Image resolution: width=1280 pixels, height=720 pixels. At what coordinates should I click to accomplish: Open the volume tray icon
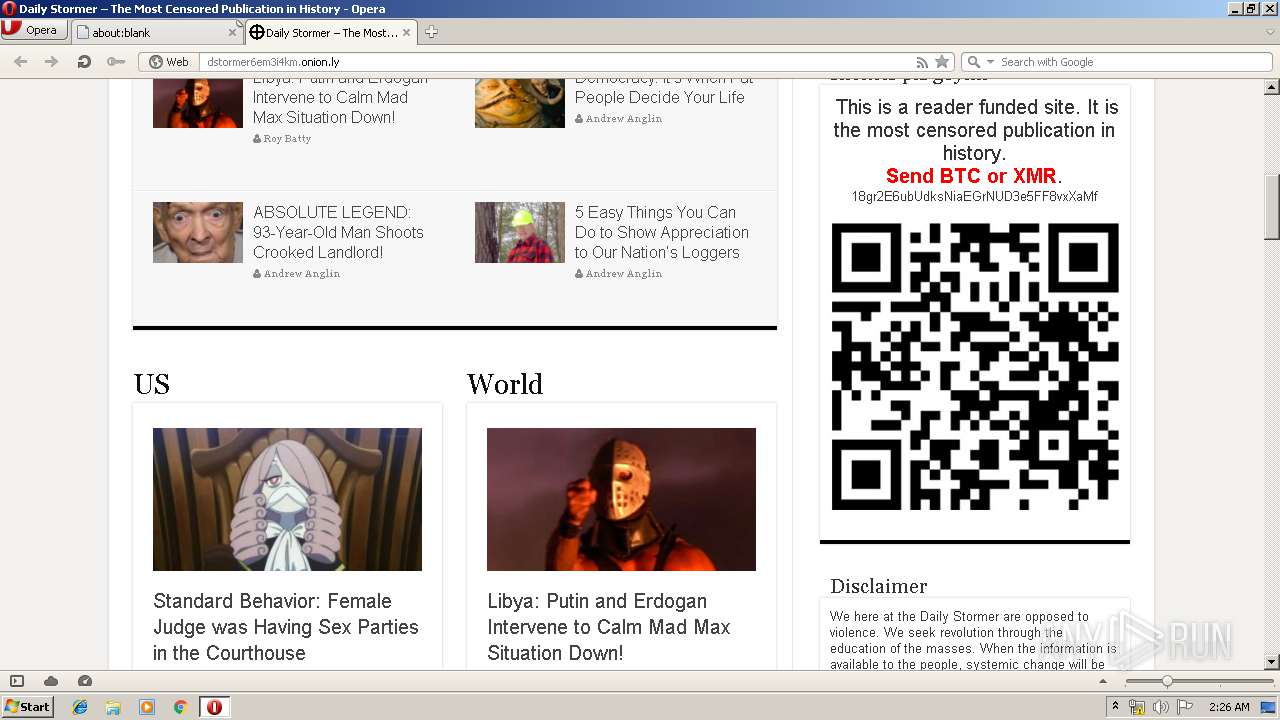pos(1160,707)
